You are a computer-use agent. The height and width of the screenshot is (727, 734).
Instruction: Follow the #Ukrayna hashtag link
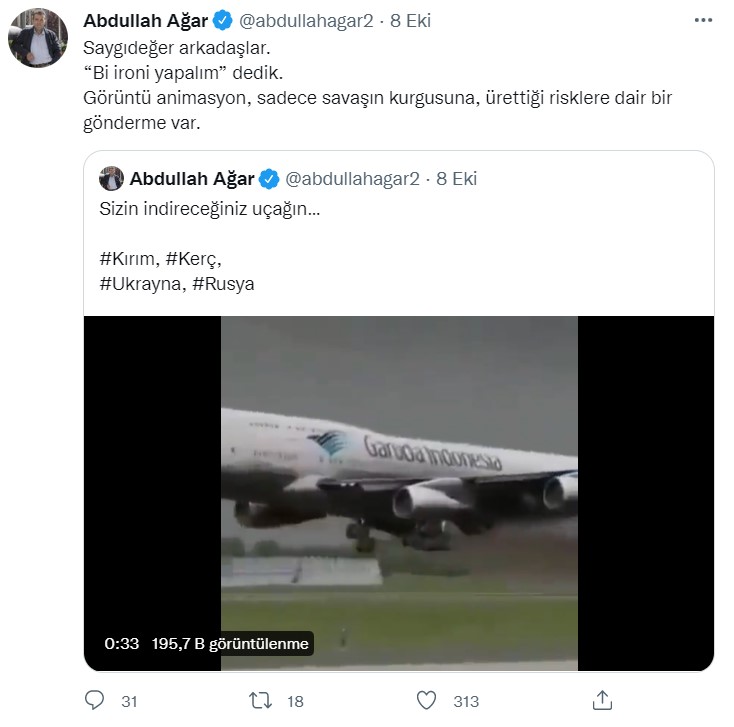[x=140, y=284]
